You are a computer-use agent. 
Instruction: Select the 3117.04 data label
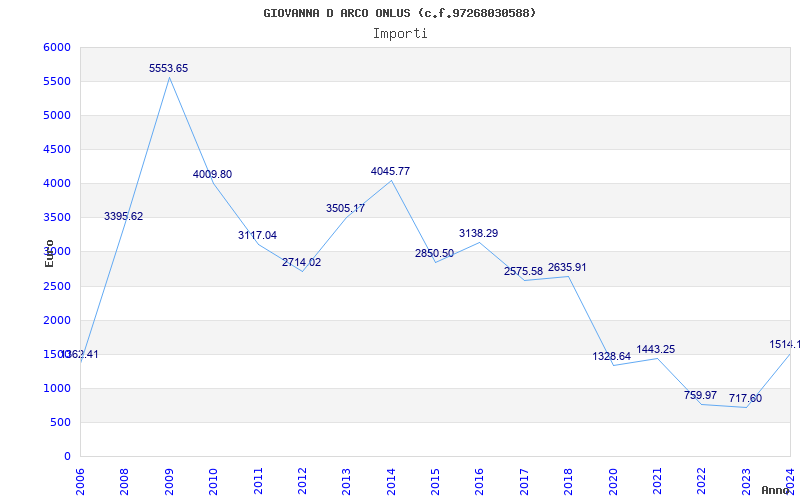pyautogui.click(x=257, y=235)
